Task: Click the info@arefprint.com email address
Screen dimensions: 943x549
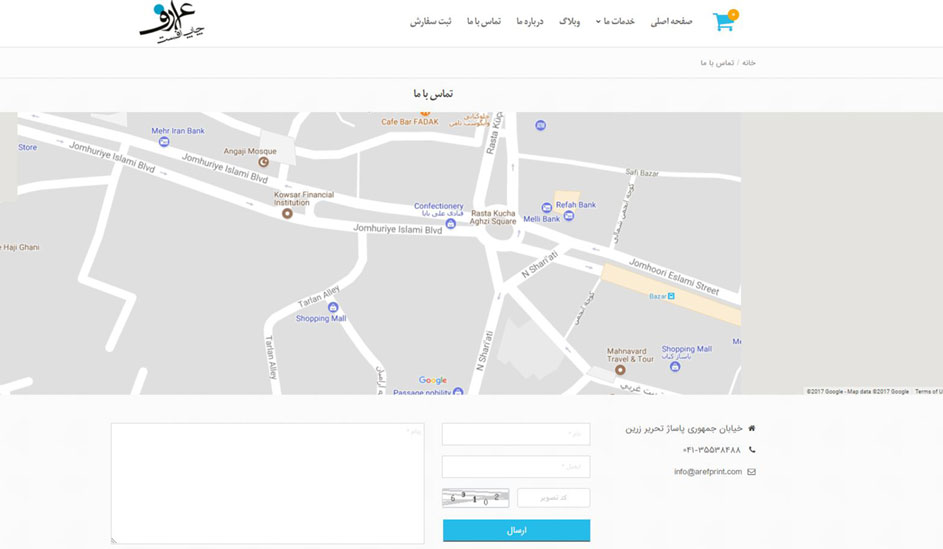Action: (x=708, y=472)
